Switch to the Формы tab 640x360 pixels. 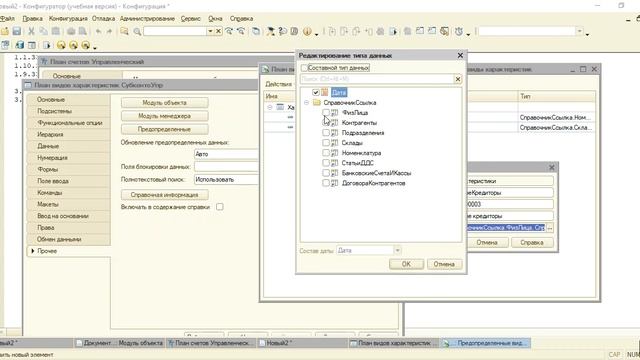coord(69,169)
